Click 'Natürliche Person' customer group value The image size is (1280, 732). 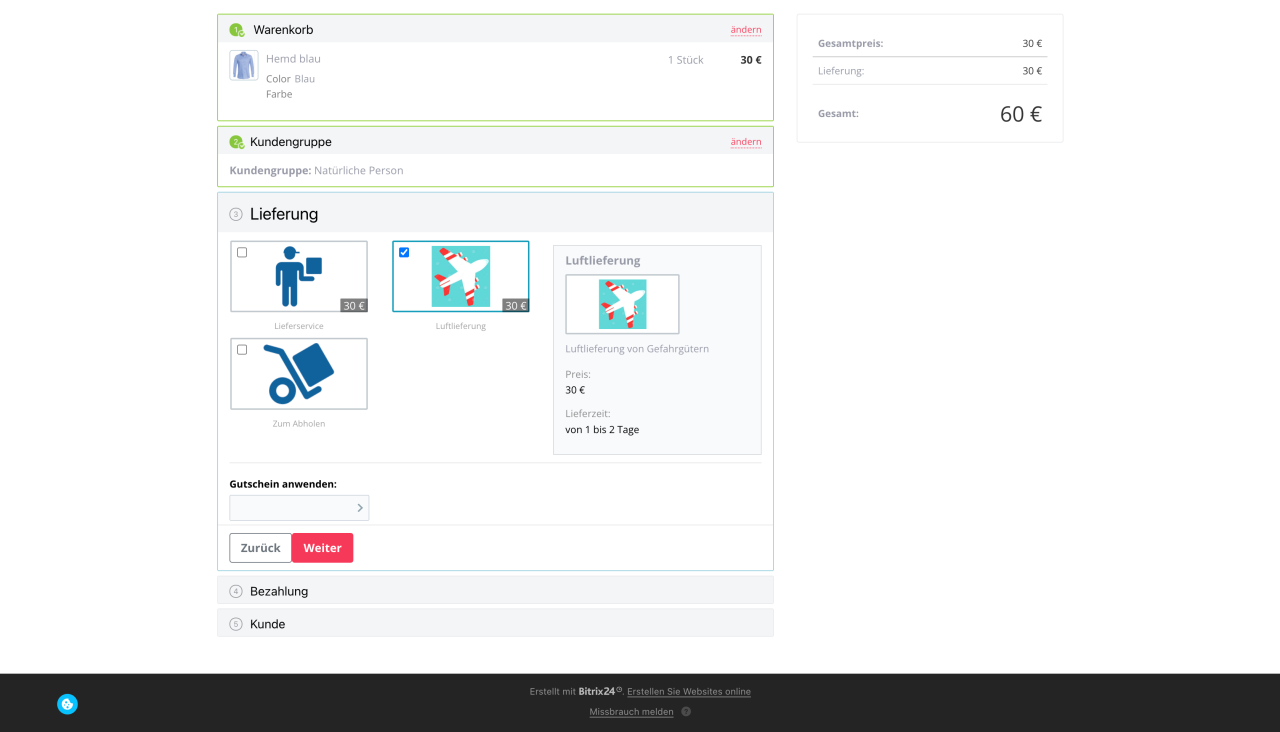[x=359, y=171]
